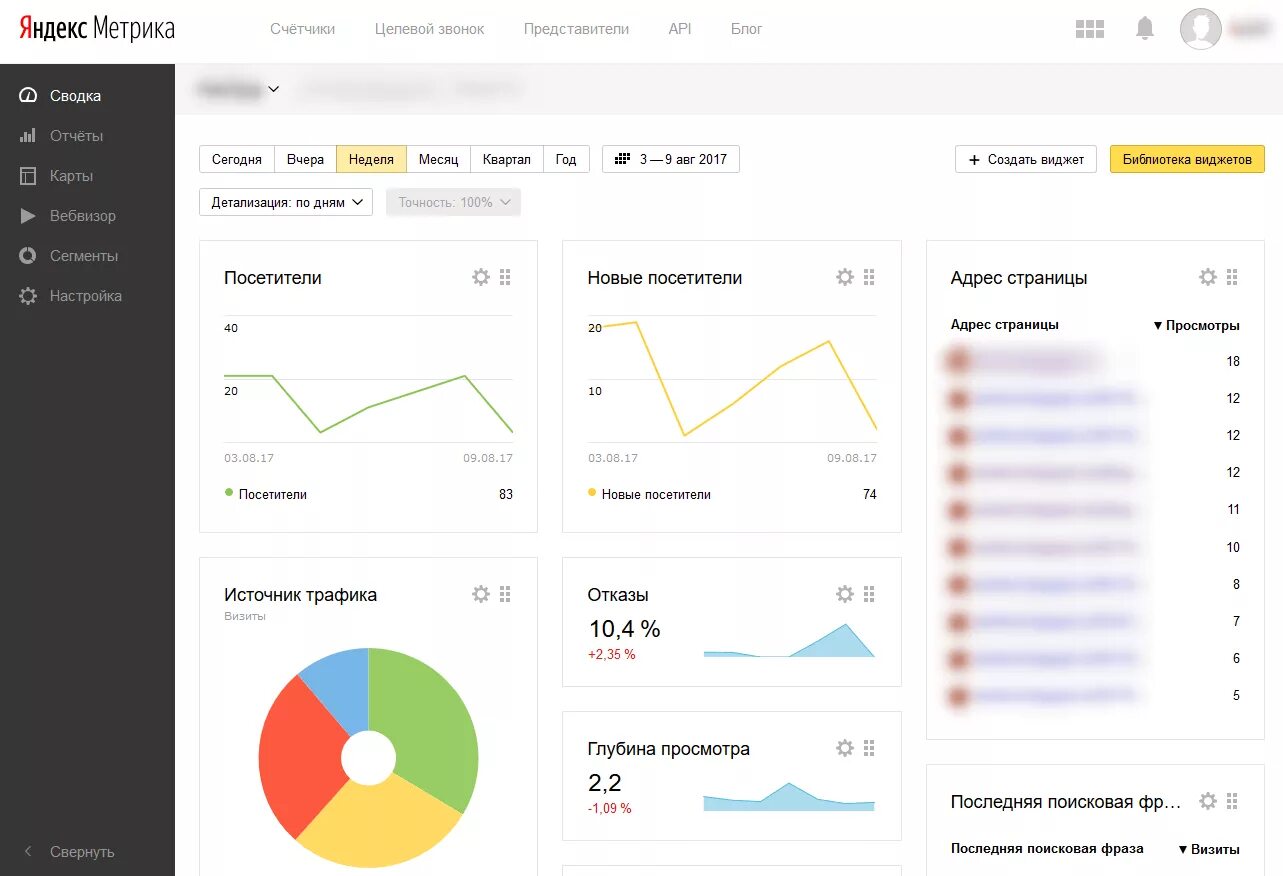Select the Вчера period

[x=305, y=159]
